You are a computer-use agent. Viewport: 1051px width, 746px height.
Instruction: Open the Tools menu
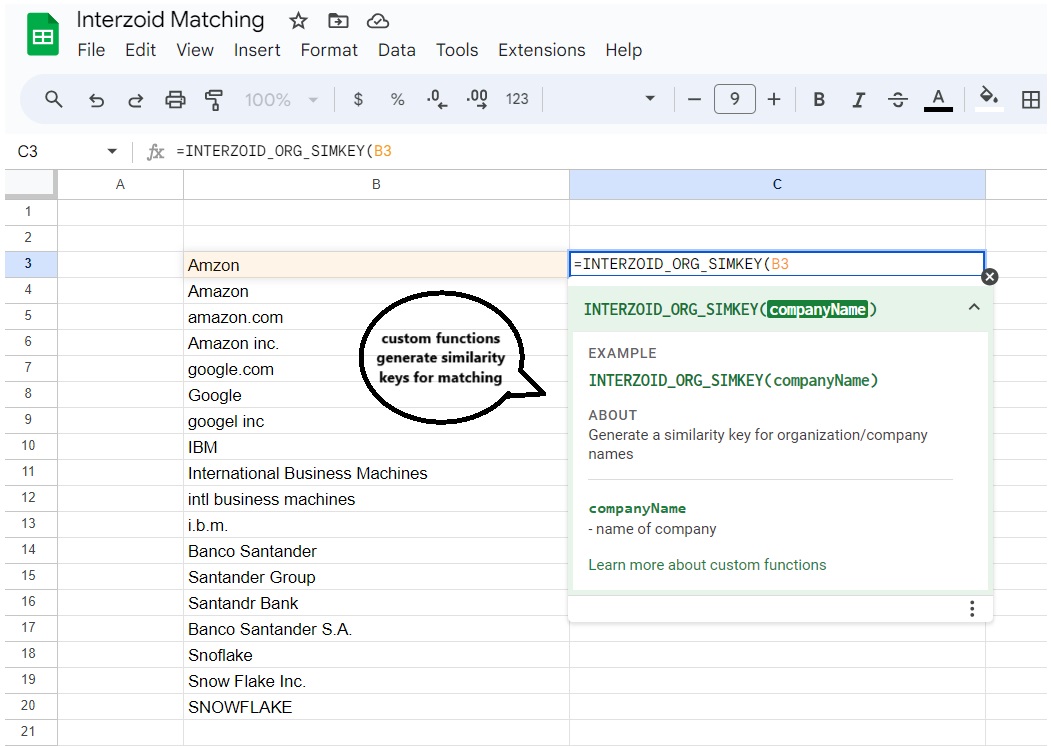(x=457, y=50)
